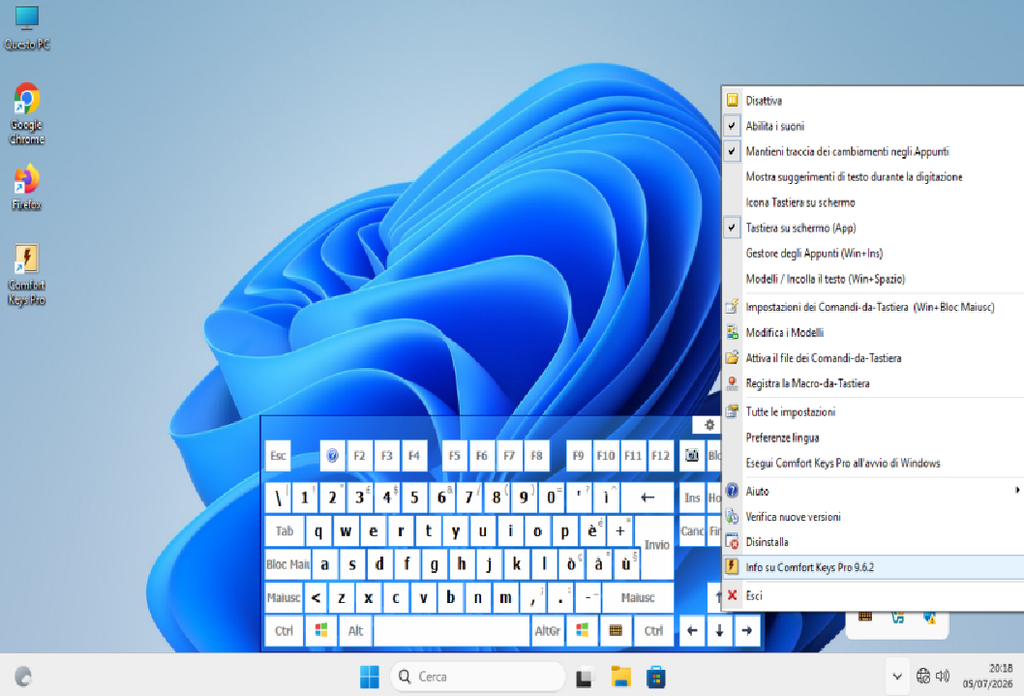Select Attiva il file dei Comandi-da-Tastiera
1024x696 pixels.
[873, 358]
